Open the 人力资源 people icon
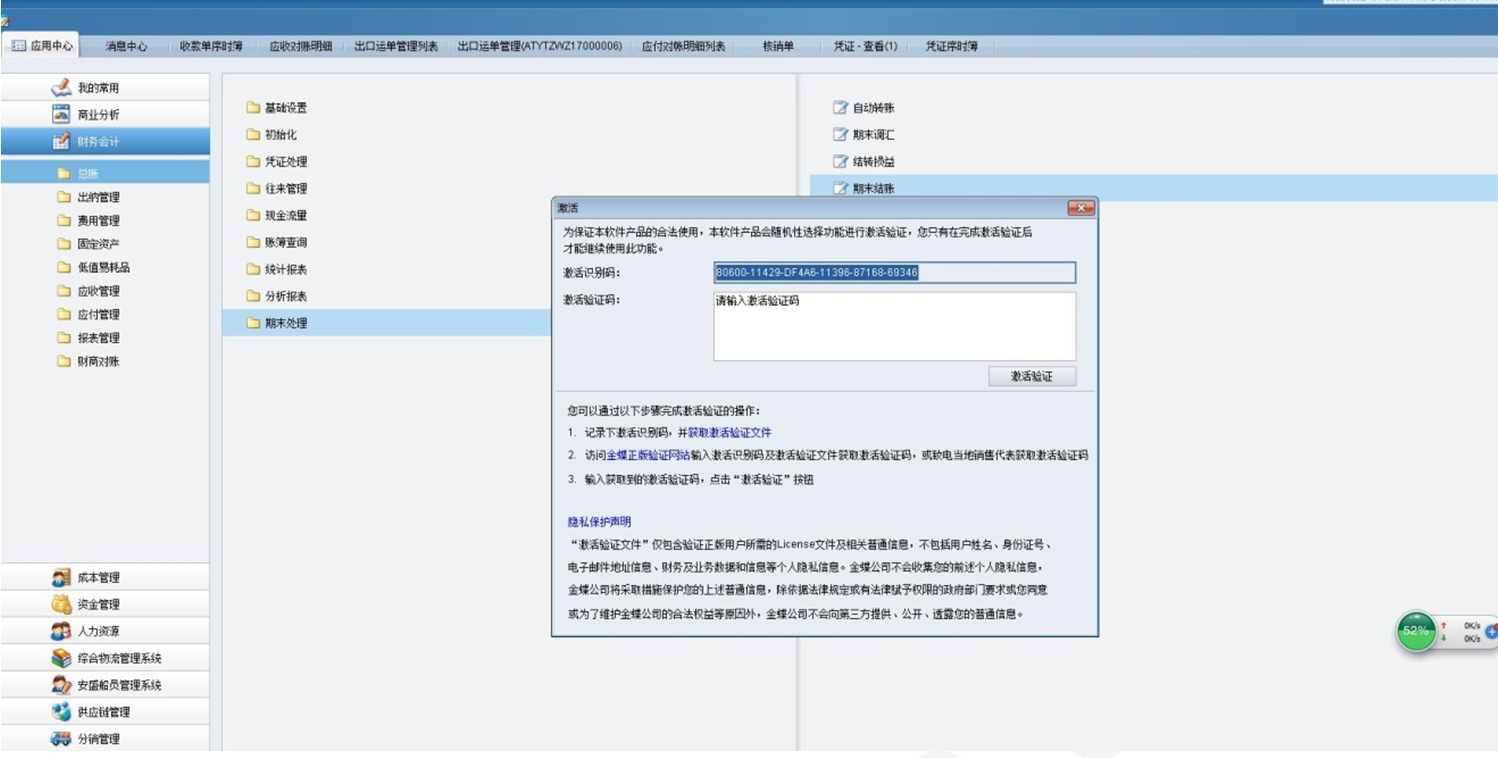The width and height of the screenshot is (1498, 758). click(x=61, y=632)
